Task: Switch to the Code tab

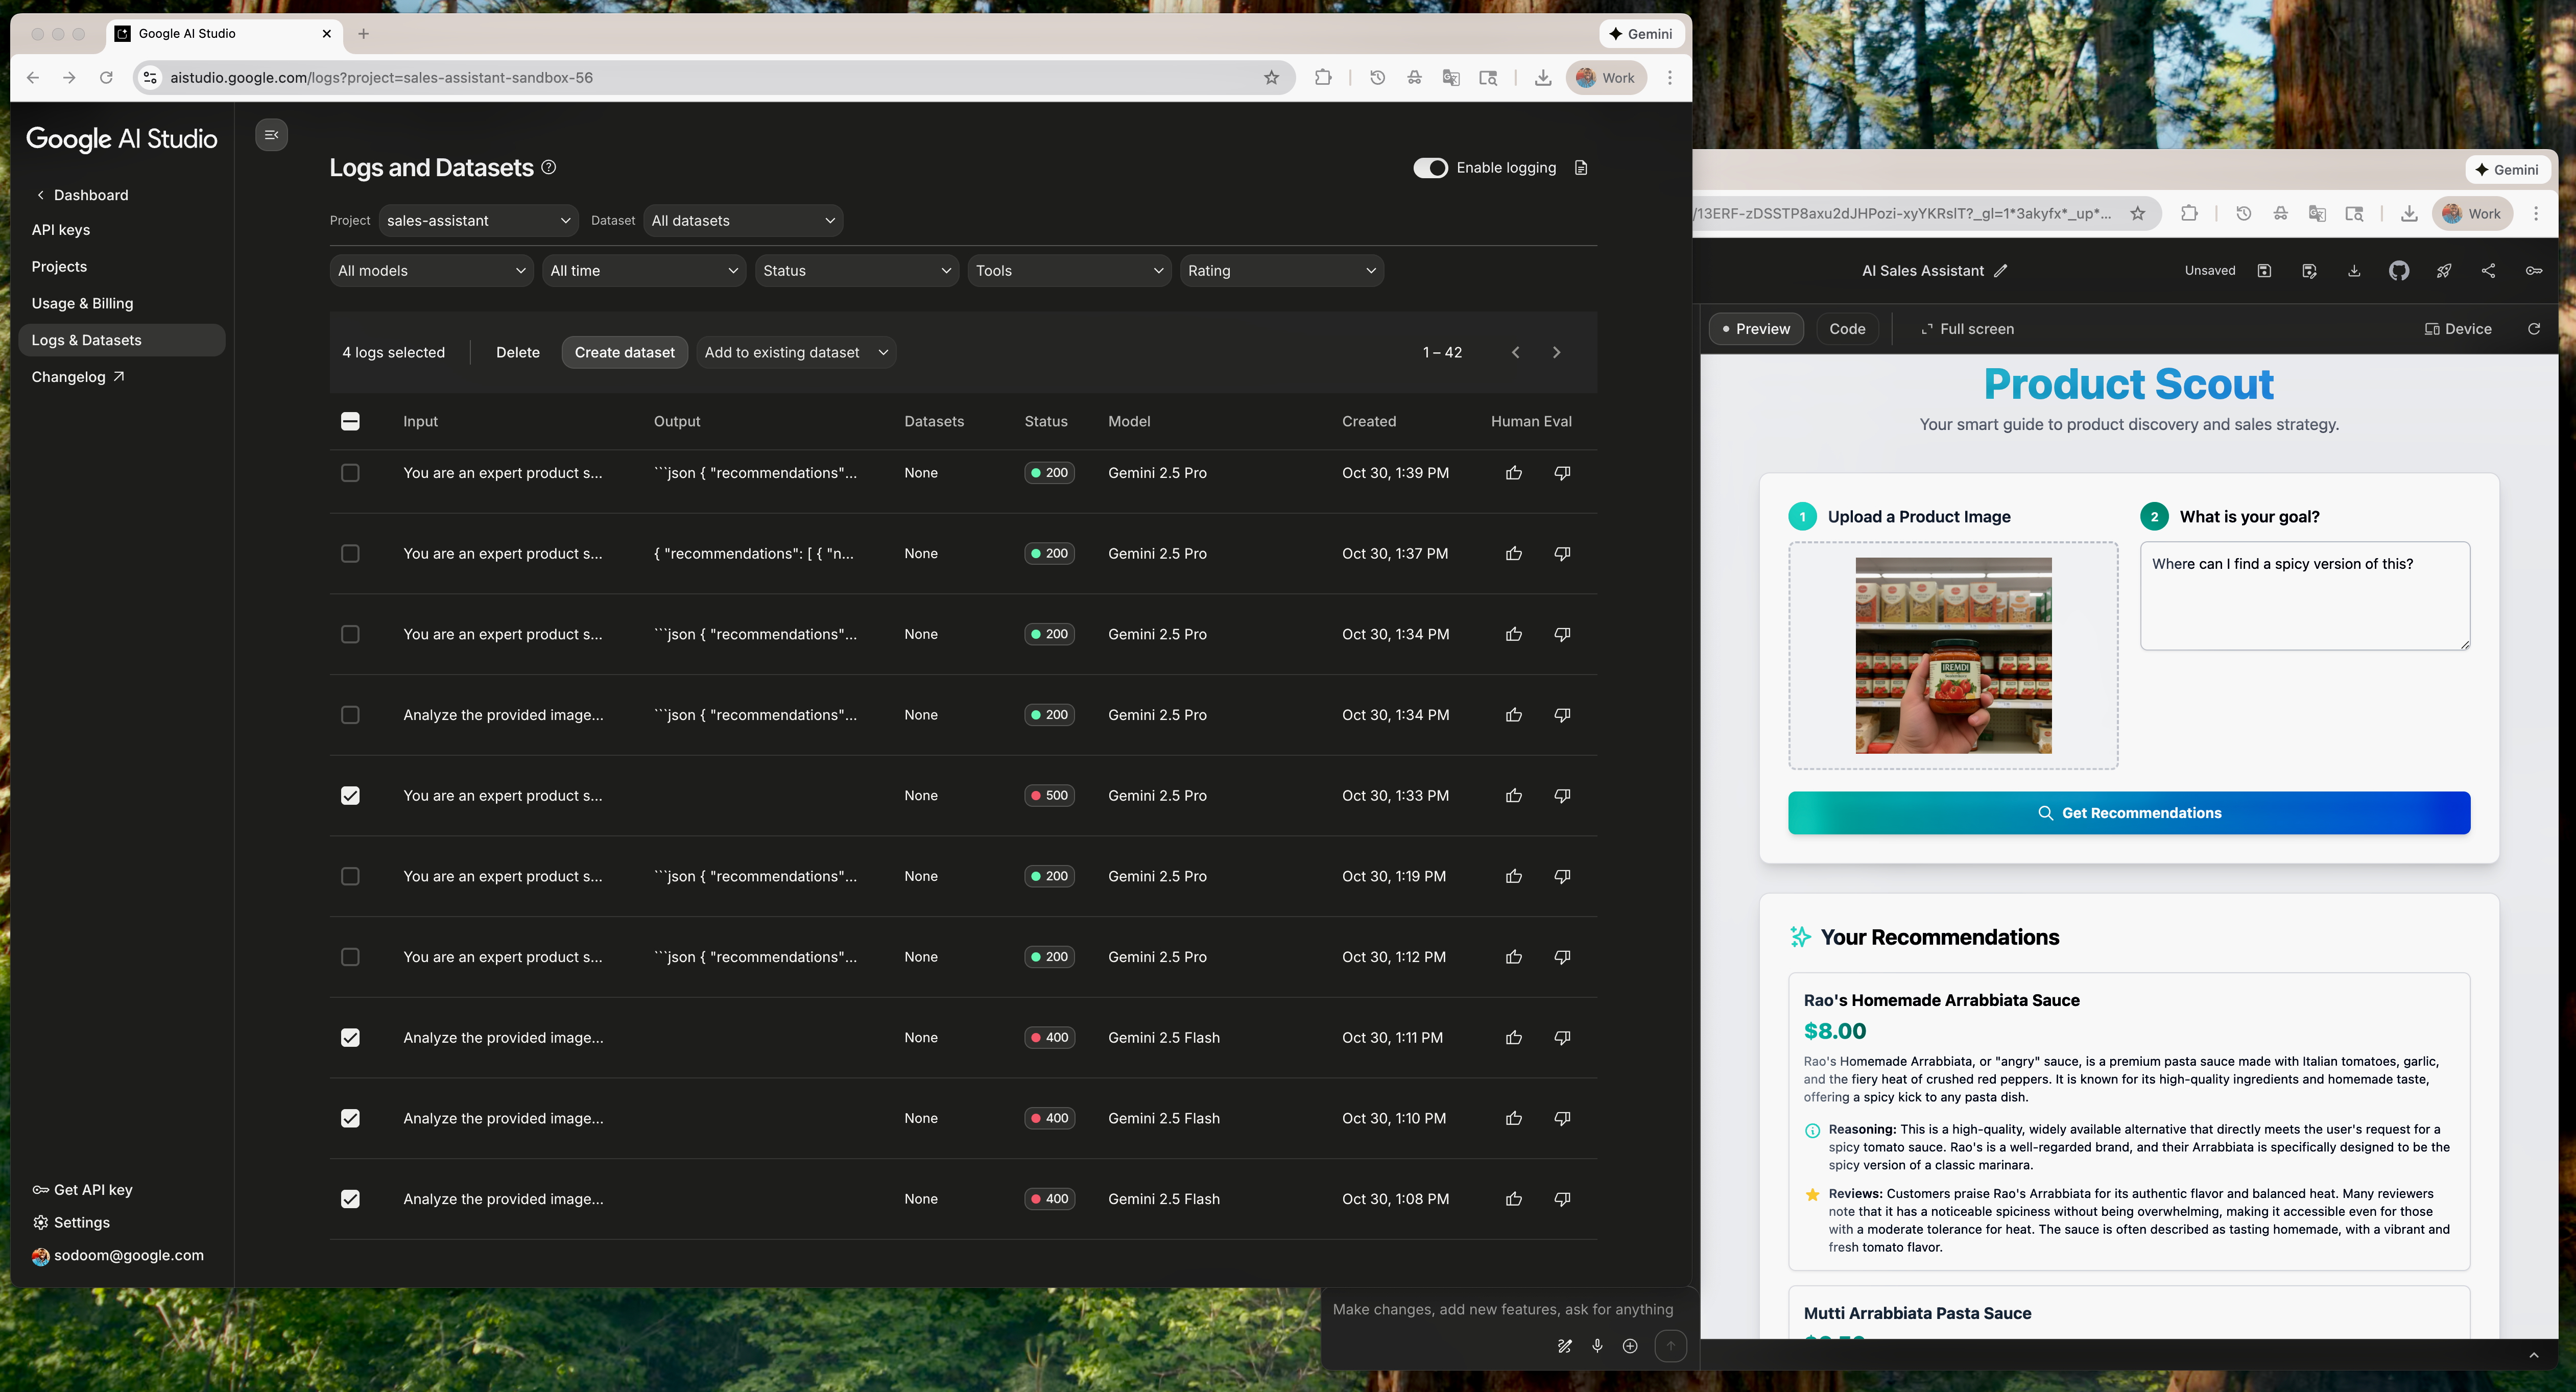Action: pos(1846,328)
